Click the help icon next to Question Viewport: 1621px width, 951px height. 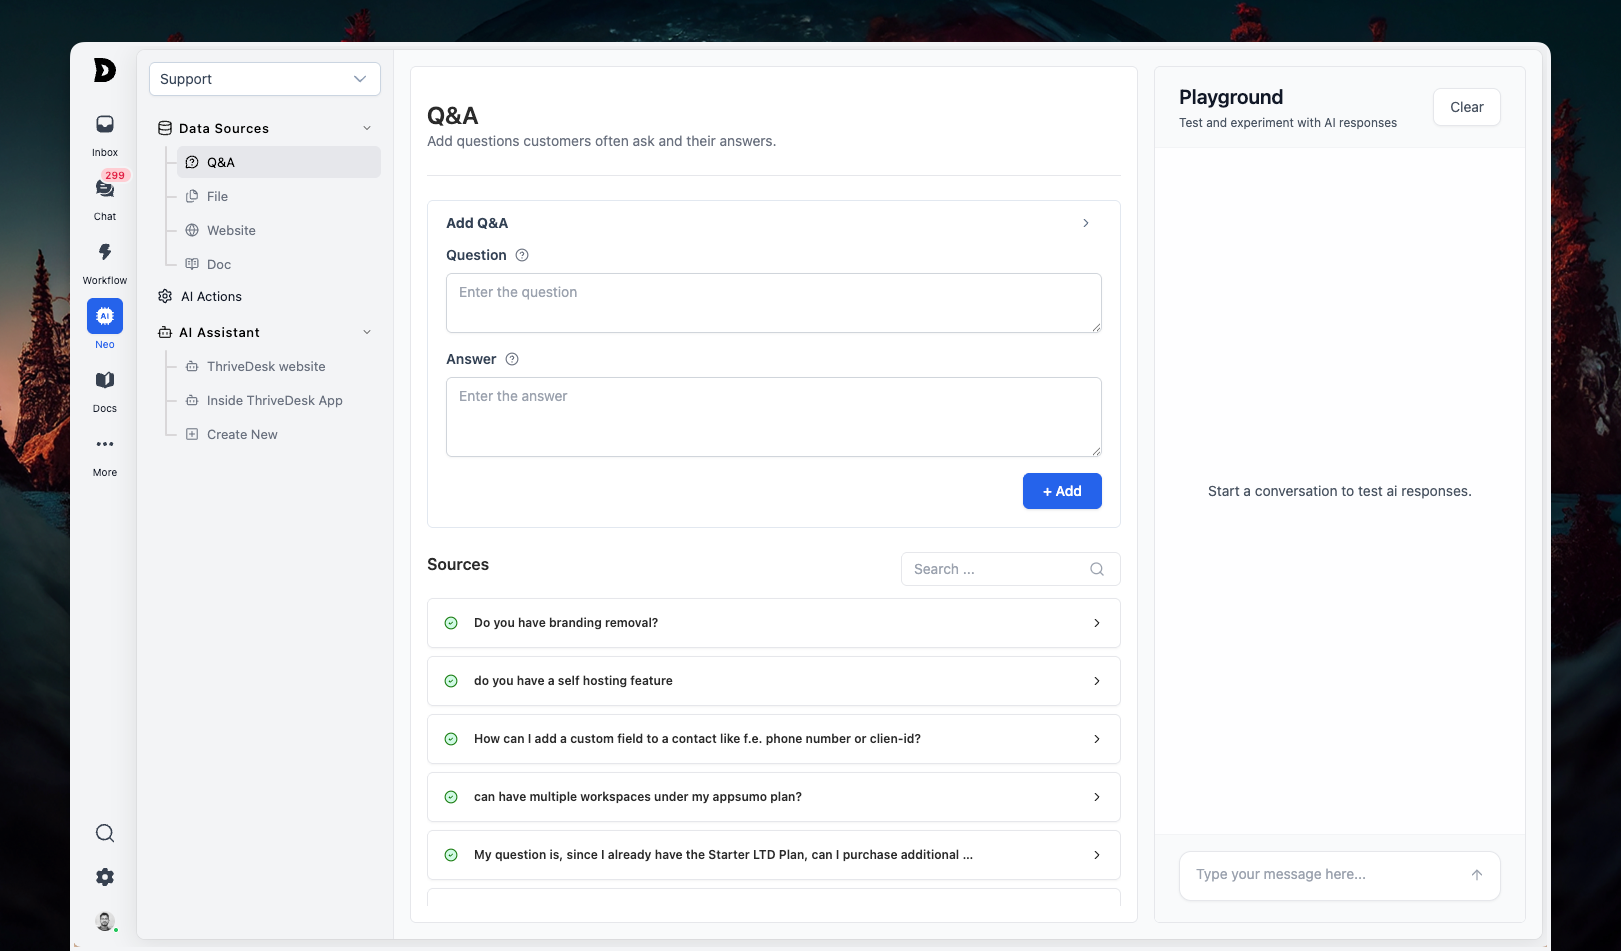[522, 255]
